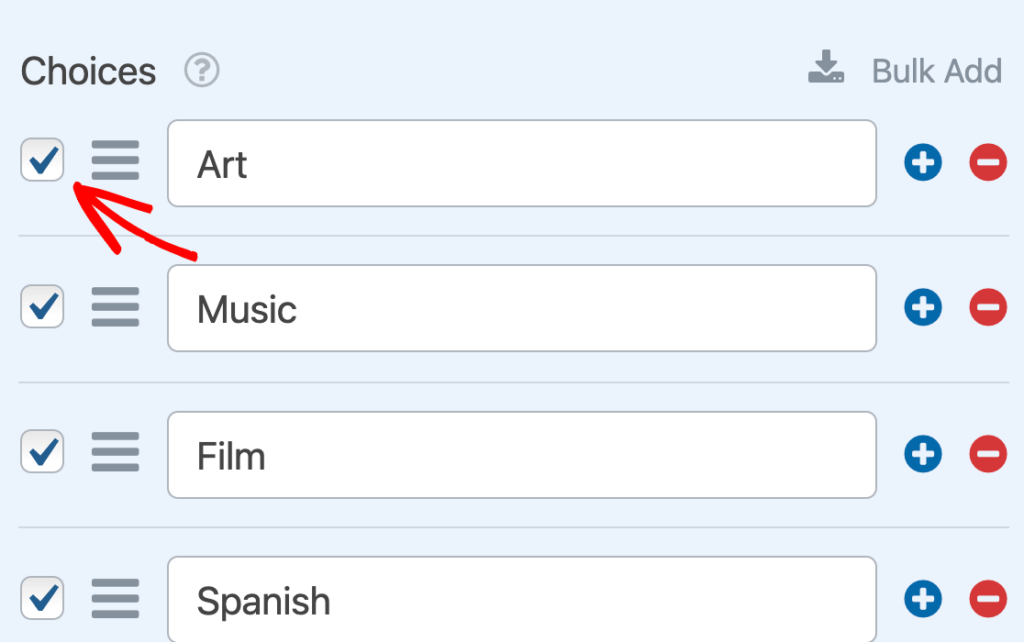Image resolution: width=1024 pixels, height=642 pixels.
Task: Click the Choices section heading
Action: 88,70
